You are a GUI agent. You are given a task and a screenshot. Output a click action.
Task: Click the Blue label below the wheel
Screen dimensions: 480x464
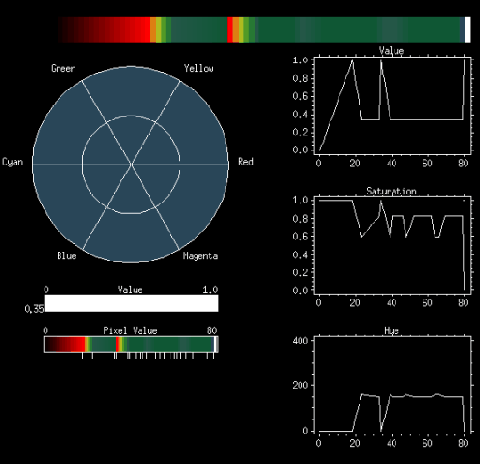pyautogui.click(x=67, y=256)
